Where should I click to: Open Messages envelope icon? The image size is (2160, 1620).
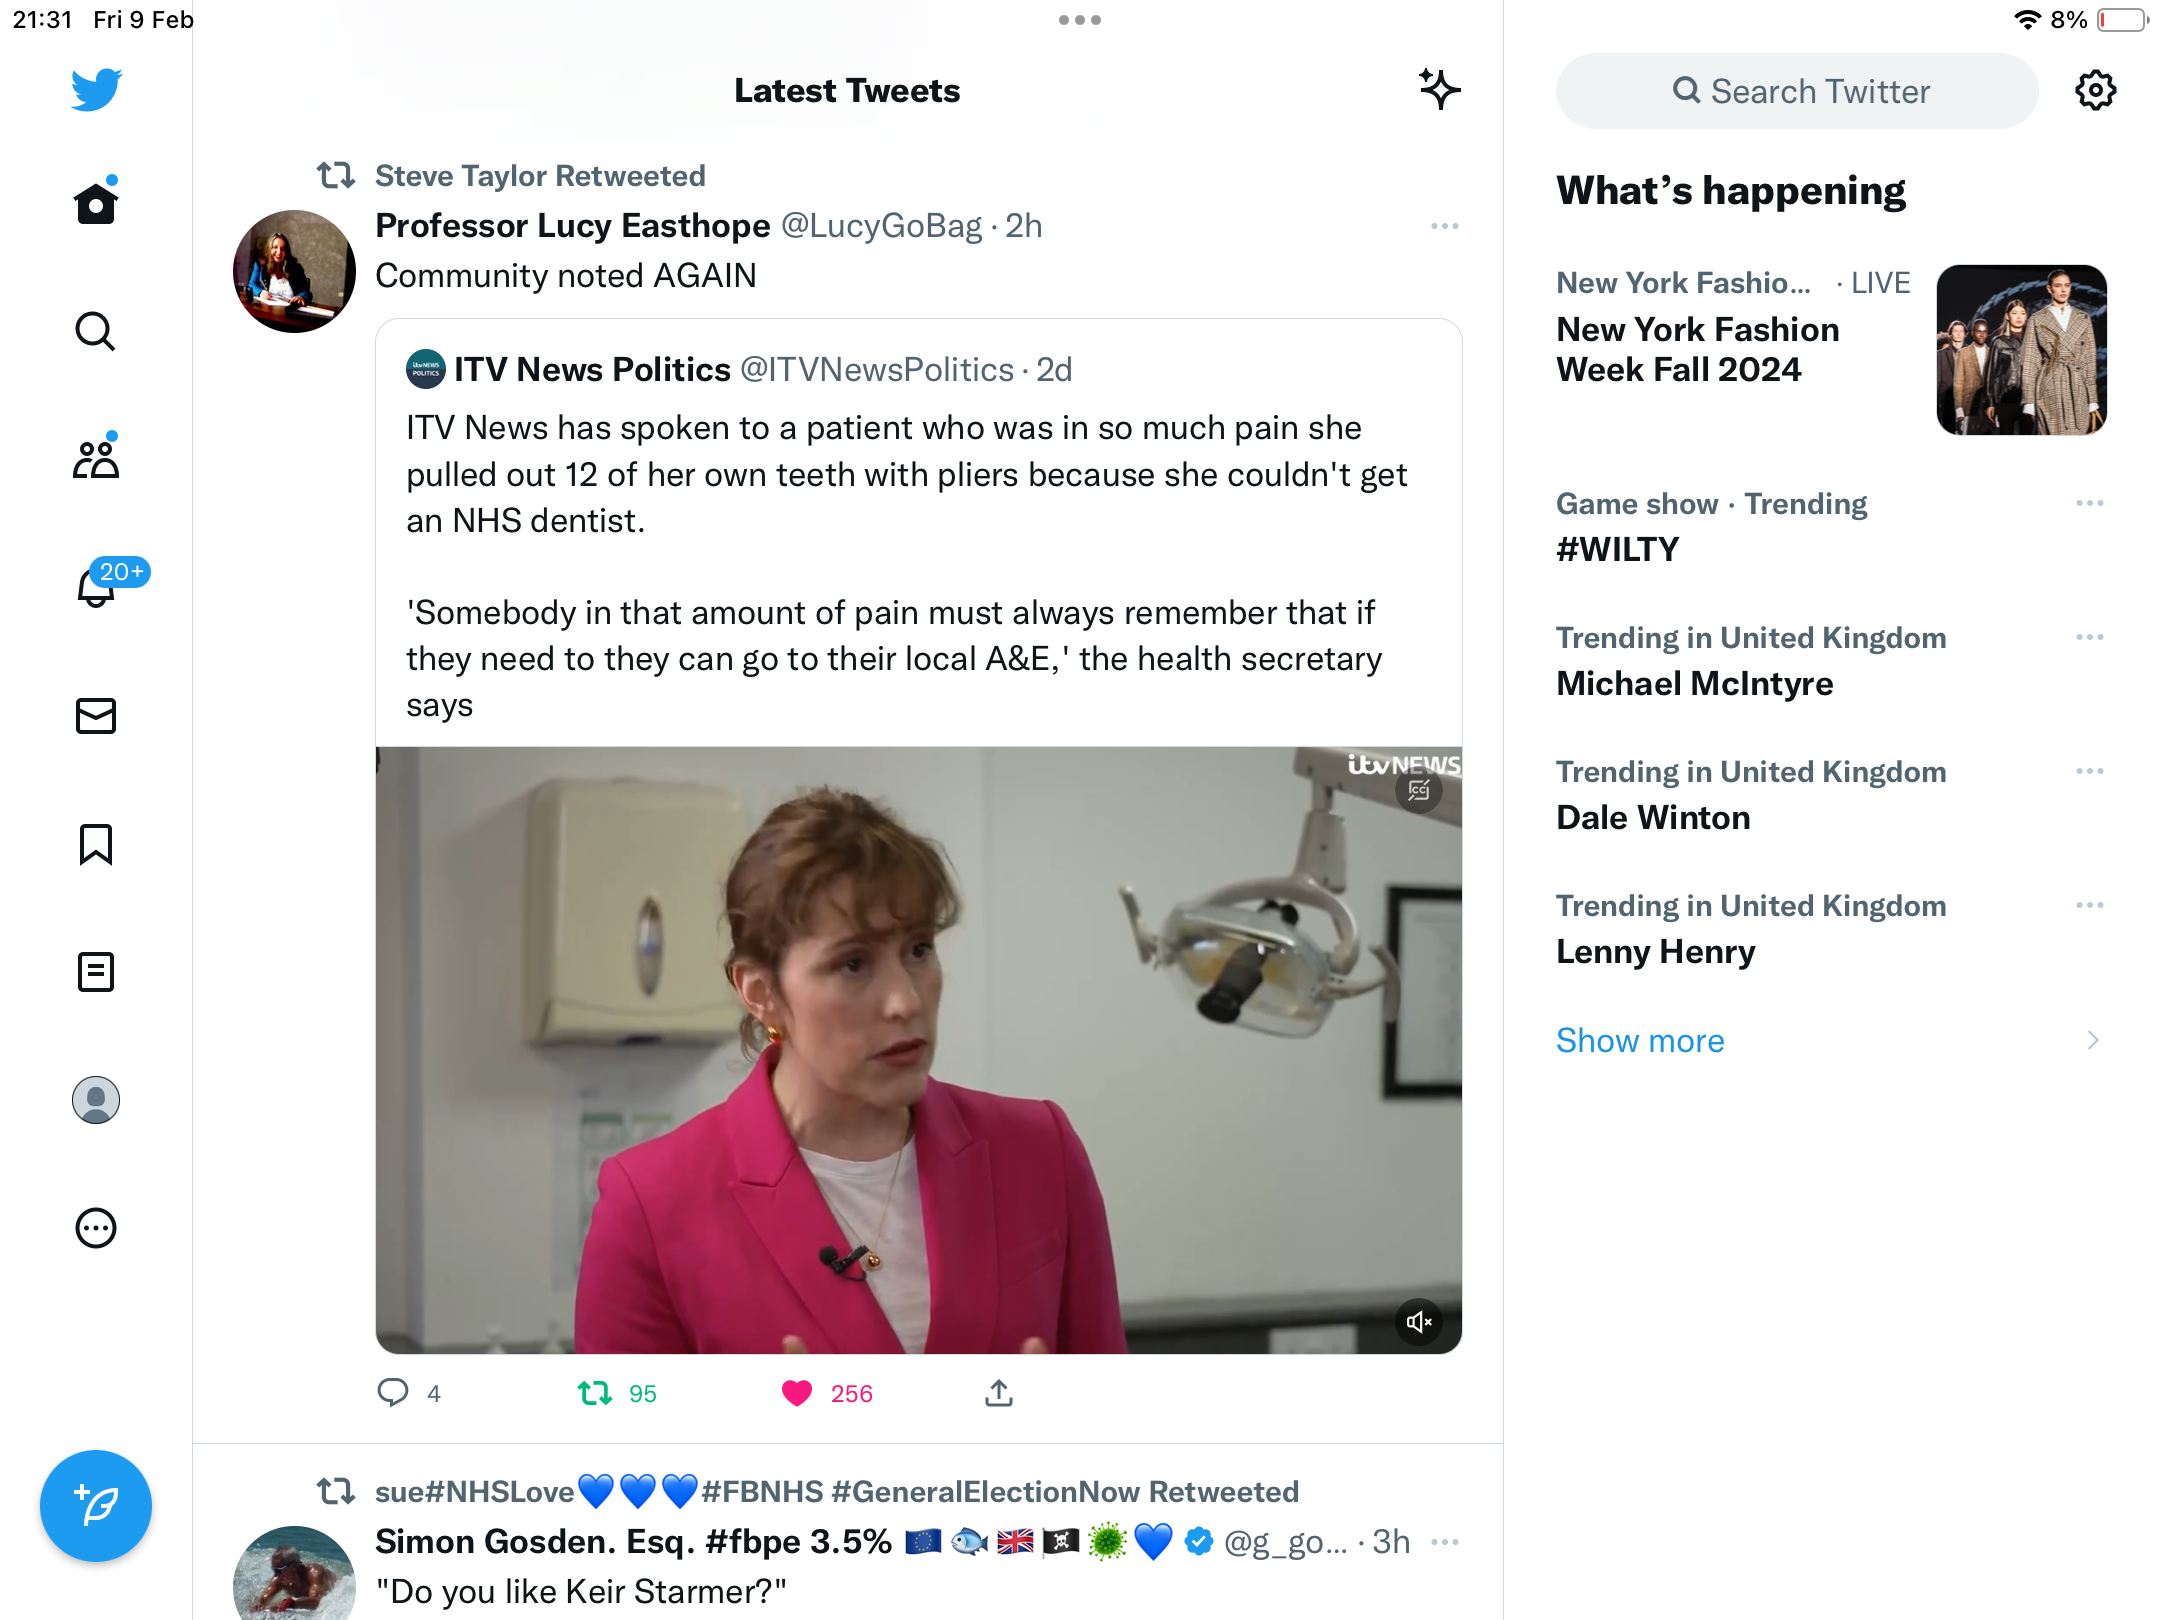pyautogui.click(x=96, y=716)
